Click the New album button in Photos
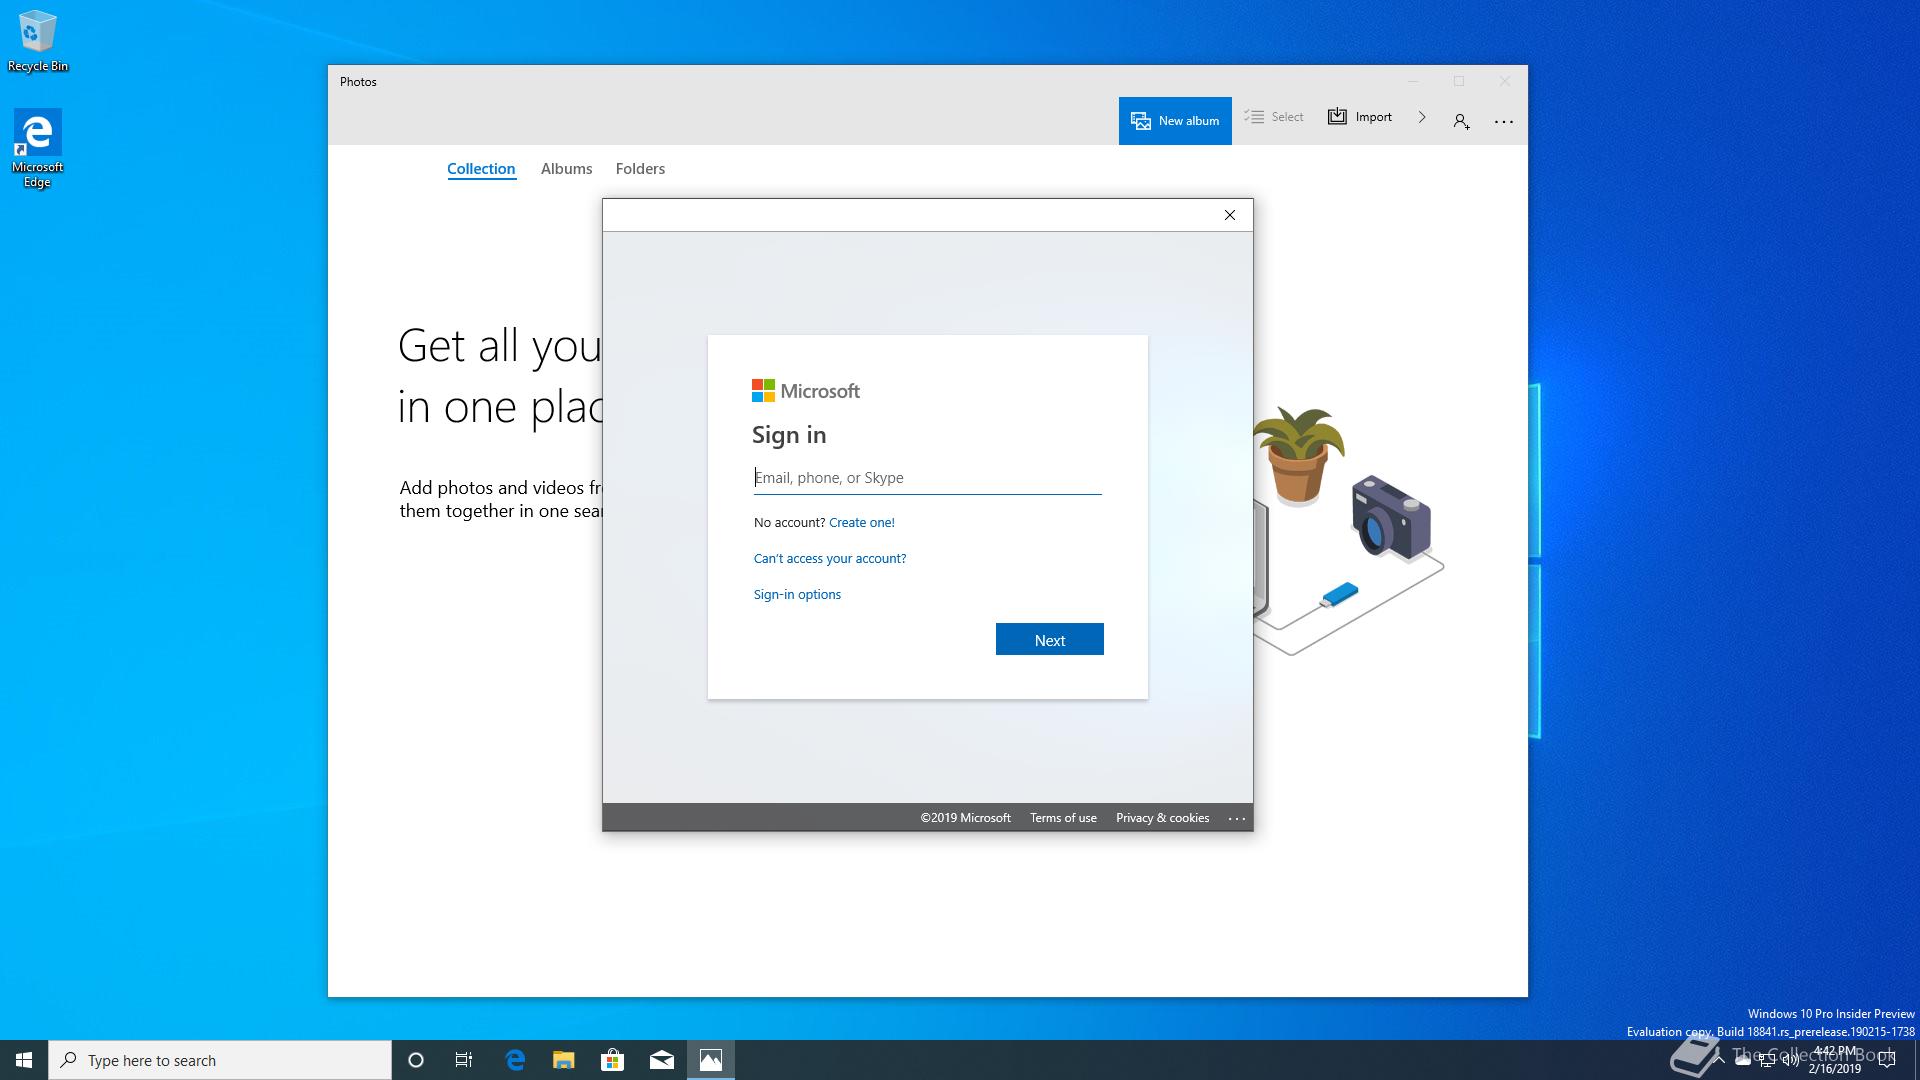The image size is (1920, 1080). [1175, 121]
